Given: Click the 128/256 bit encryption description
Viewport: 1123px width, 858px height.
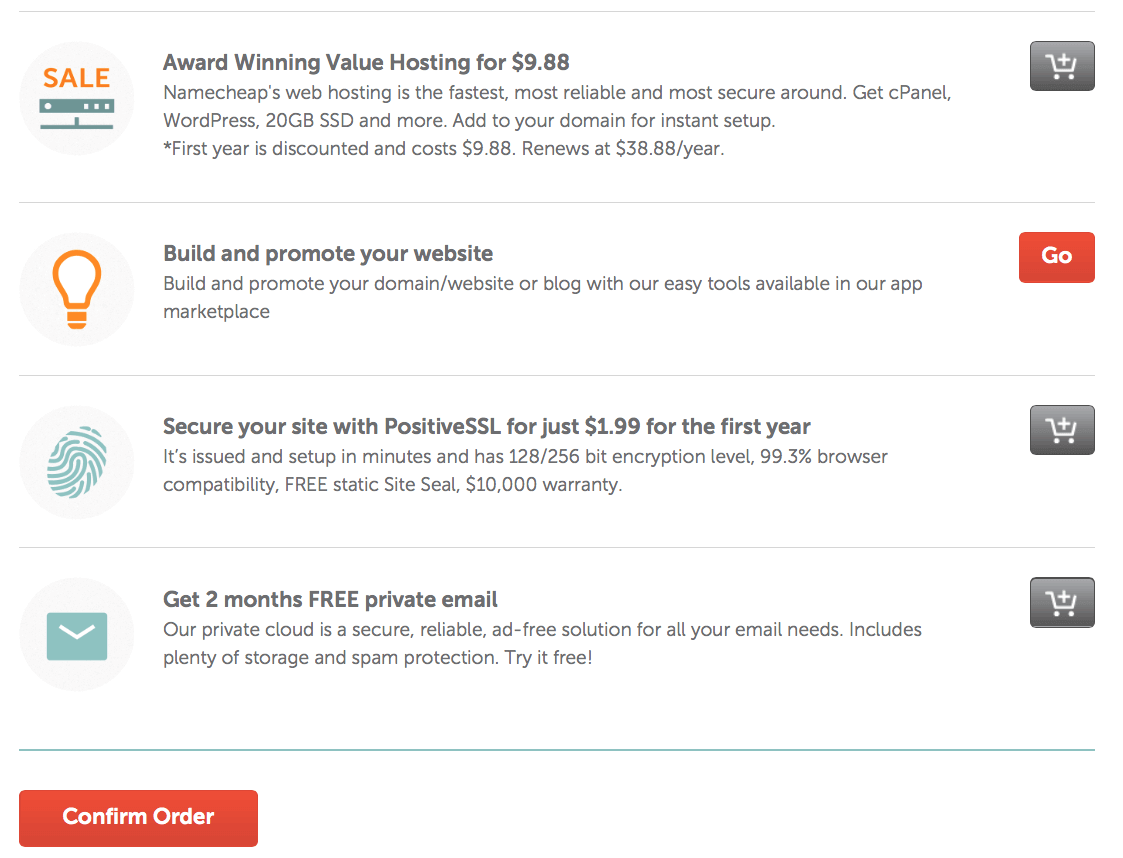Looking at the screenshot, I should [526, 471].
